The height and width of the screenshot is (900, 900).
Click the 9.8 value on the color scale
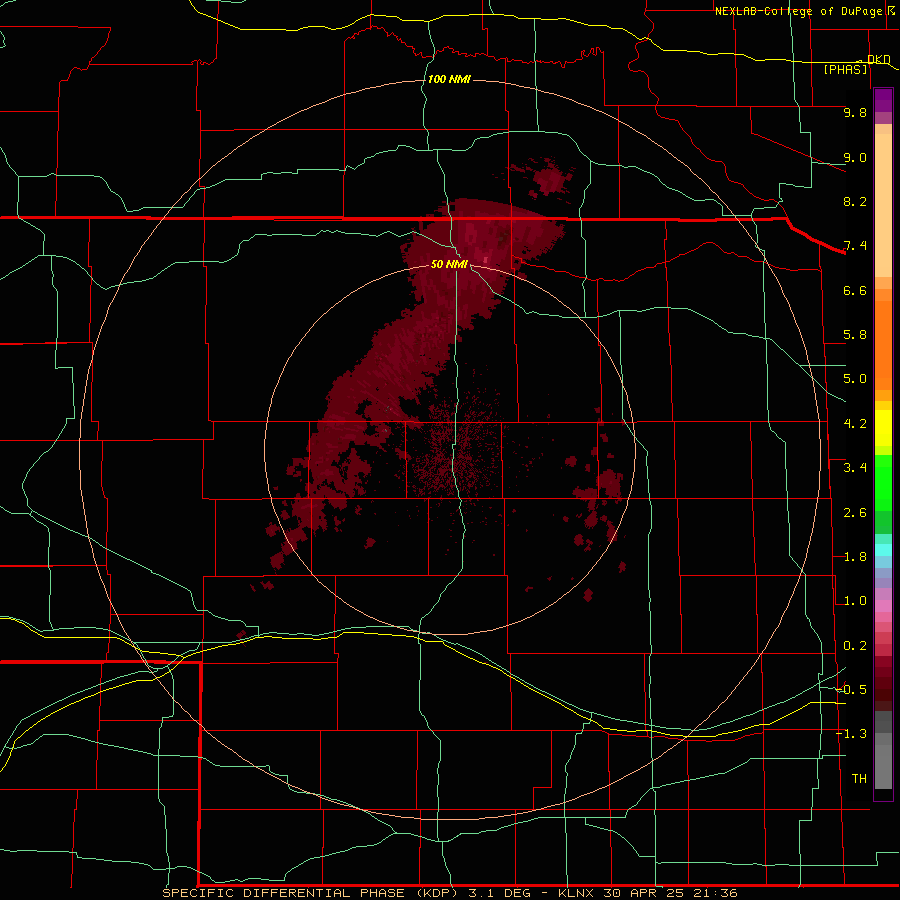[855, 112]
